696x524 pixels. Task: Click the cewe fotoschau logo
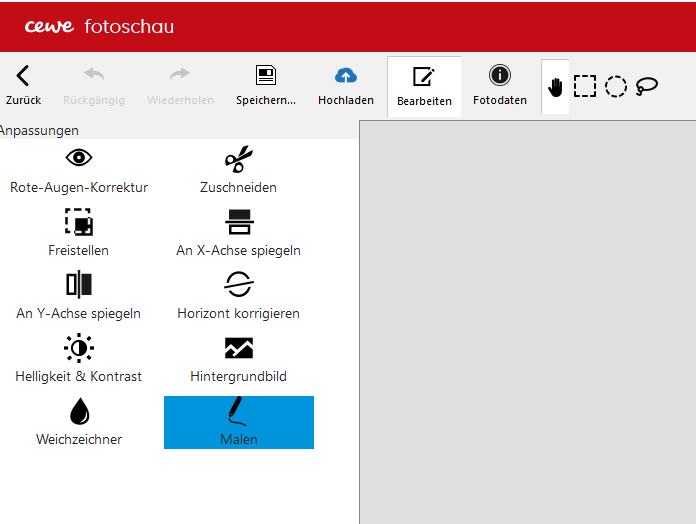tap(99, 27)
